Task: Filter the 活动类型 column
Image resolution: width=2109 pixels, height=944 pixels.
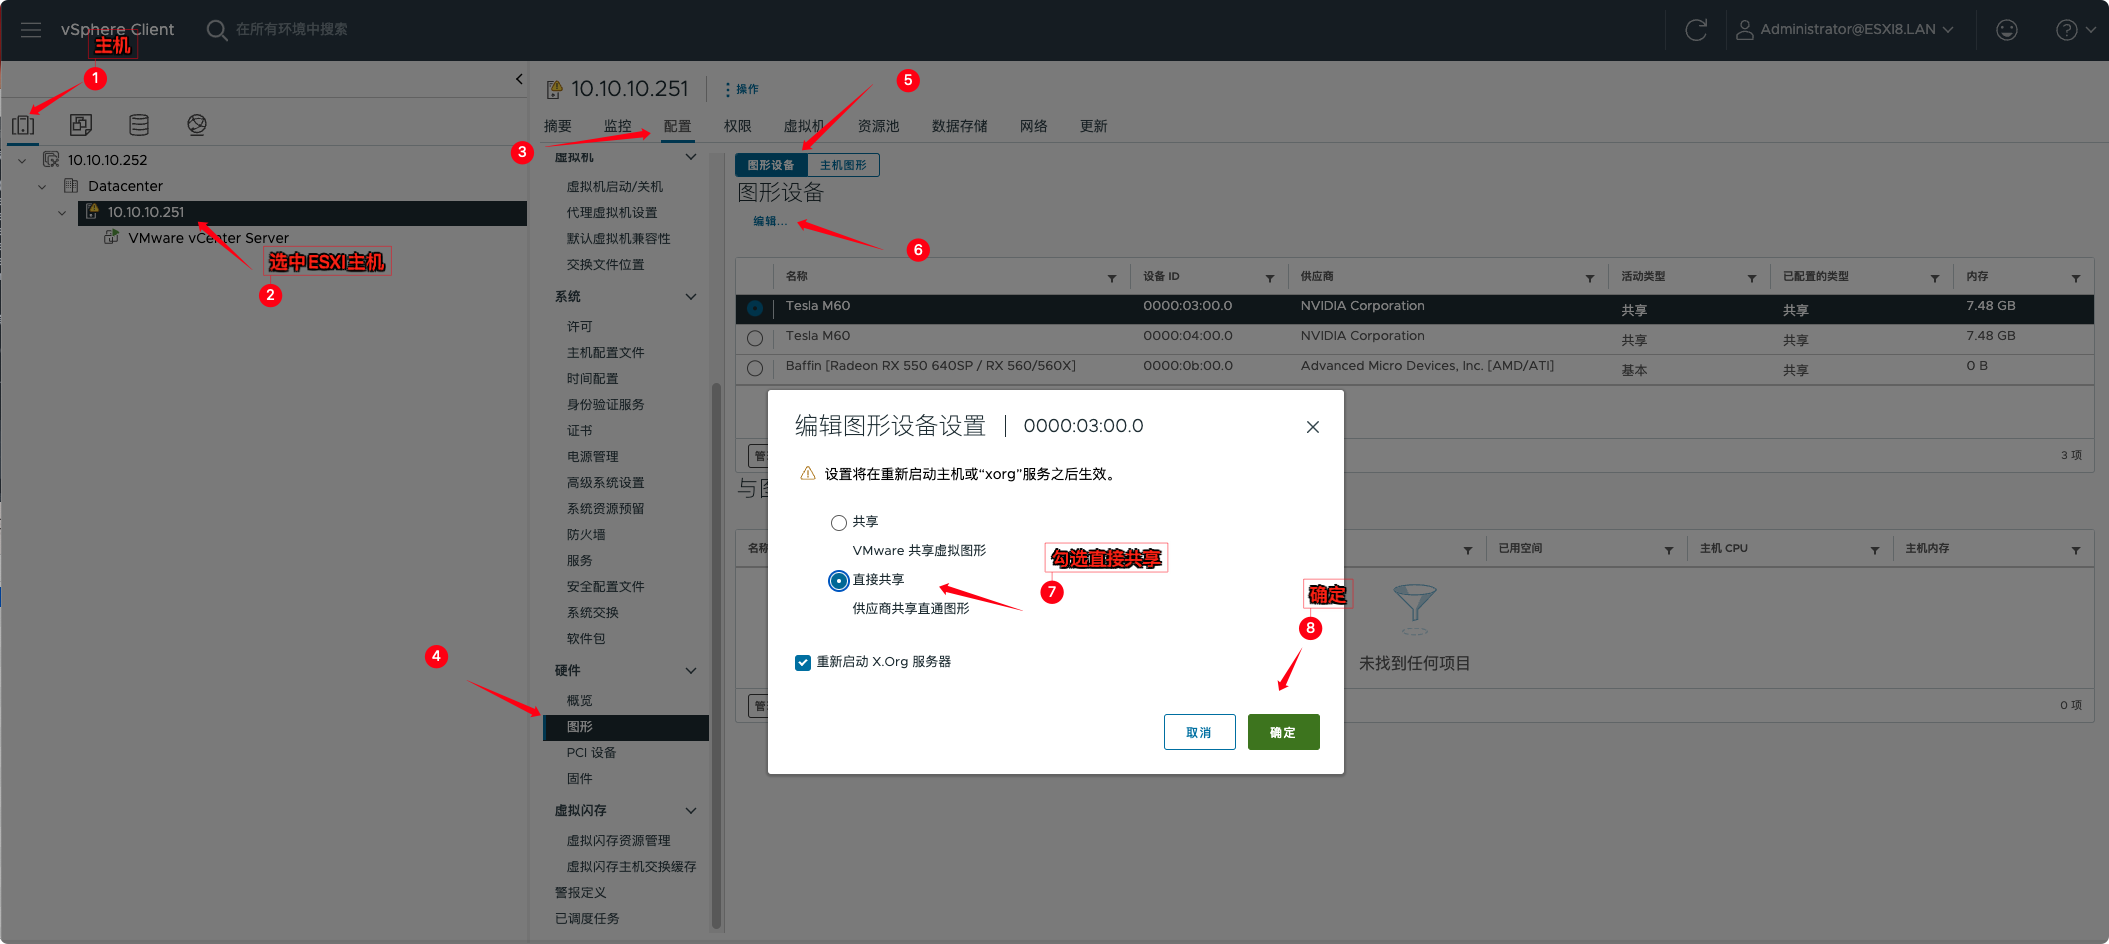Action: click(x=1752, y=278)
